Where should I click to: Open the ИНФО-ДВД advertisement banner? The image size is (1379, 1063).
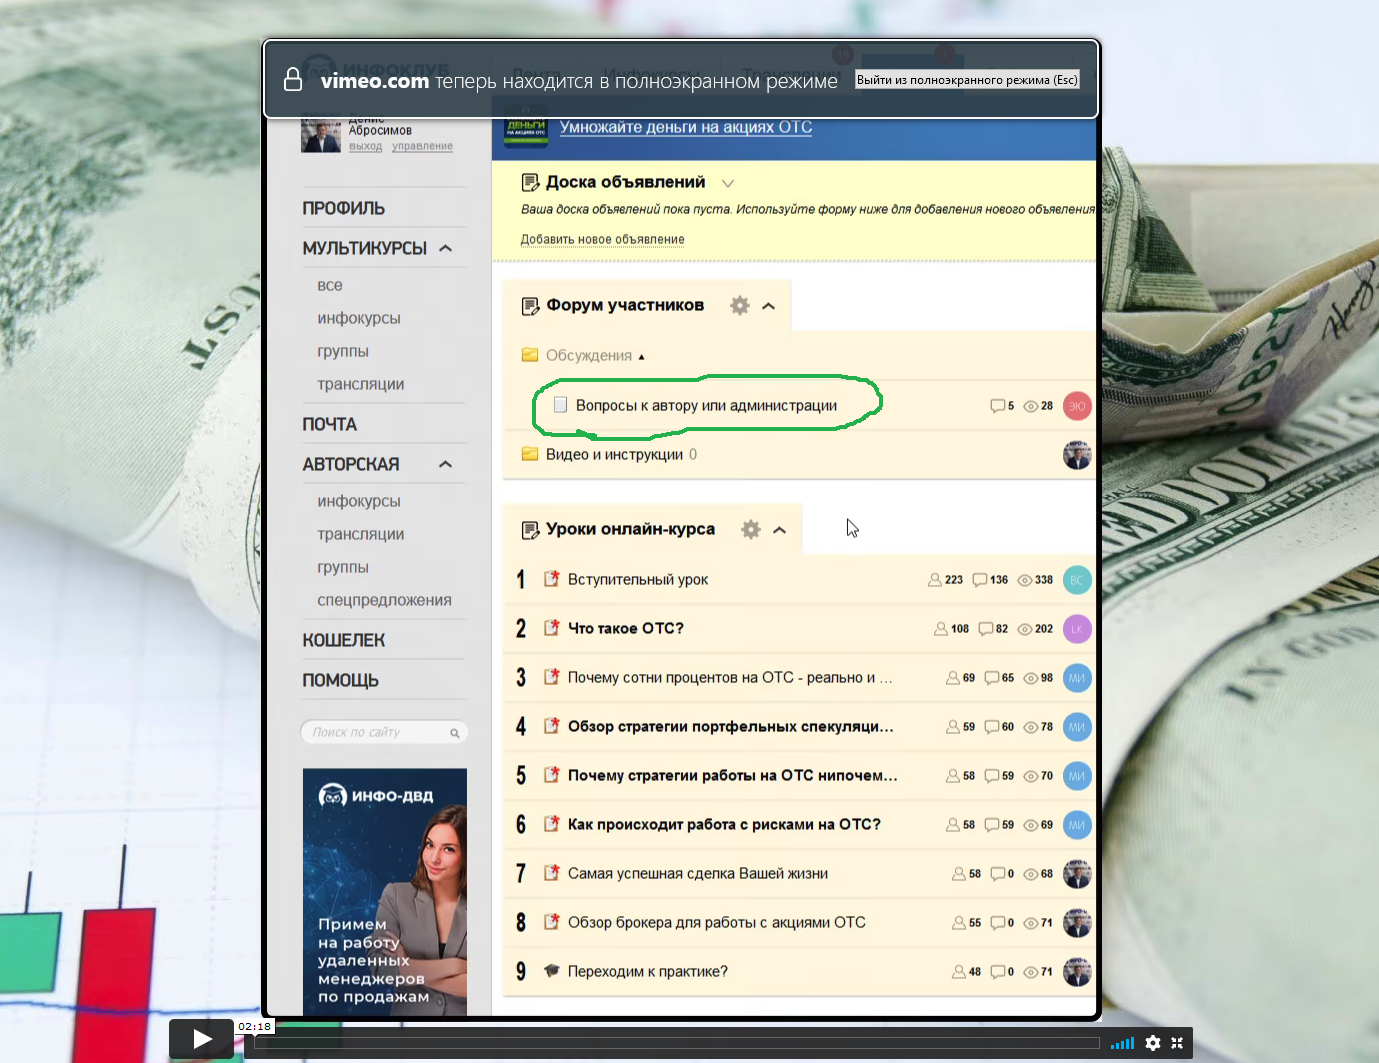click(x=385, y=892)
